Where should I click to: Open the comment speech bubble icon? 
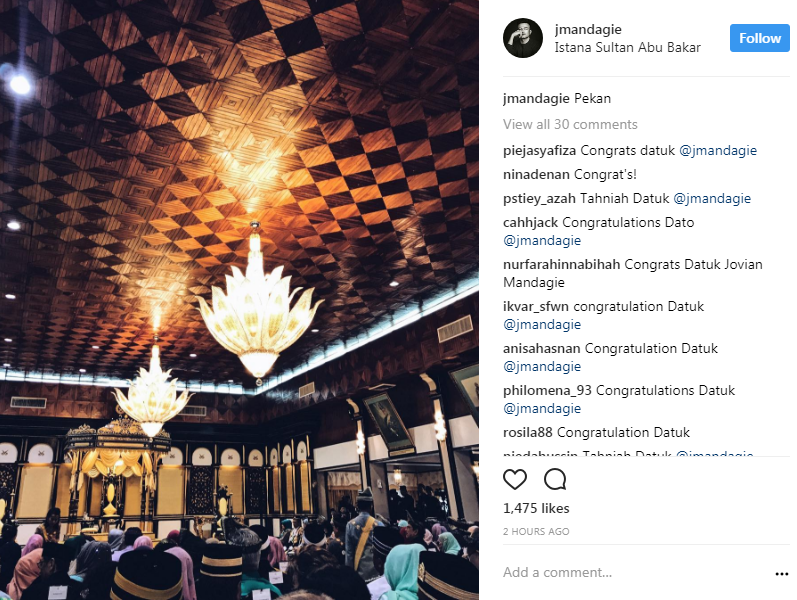click(555, 479)
